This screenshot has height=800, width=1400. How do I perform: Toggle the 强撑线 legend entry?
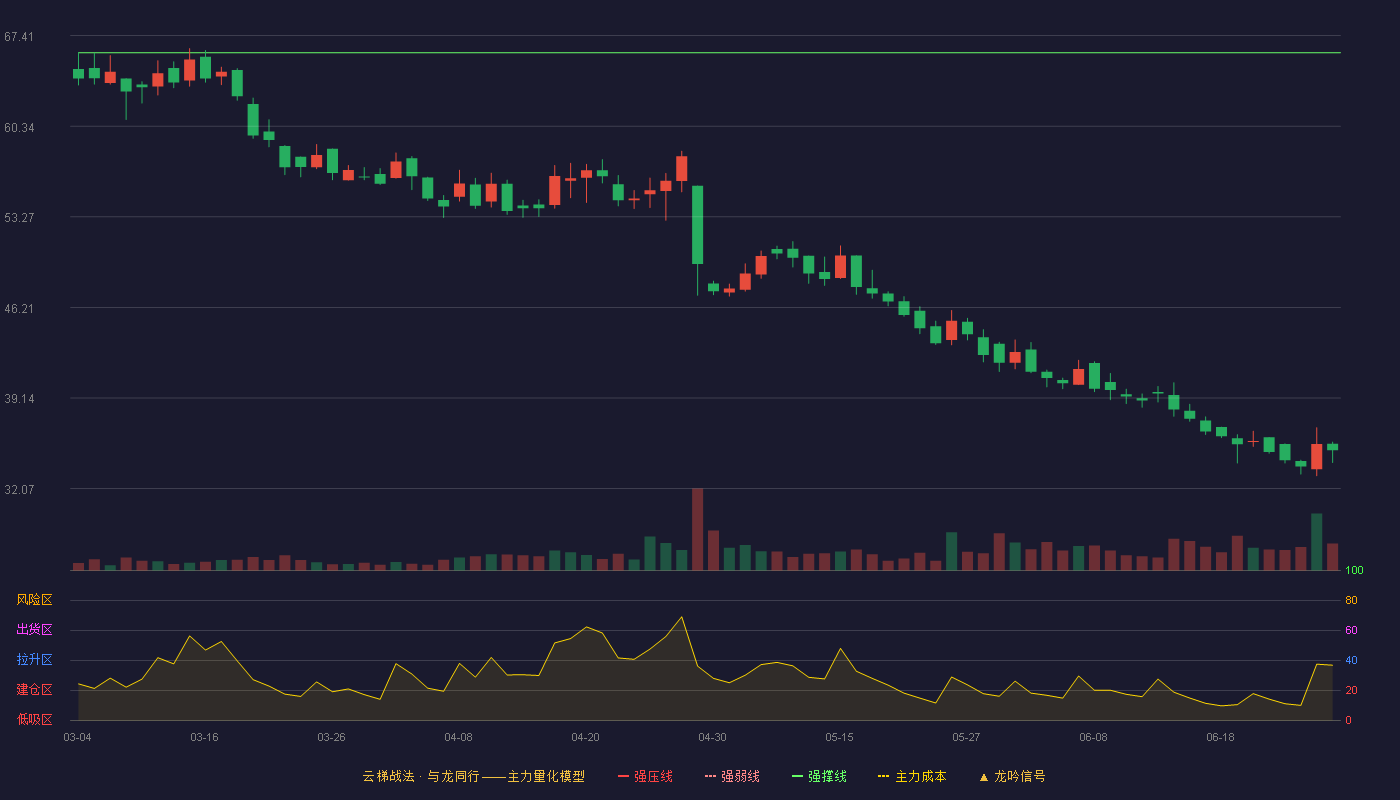pos(819,776)
